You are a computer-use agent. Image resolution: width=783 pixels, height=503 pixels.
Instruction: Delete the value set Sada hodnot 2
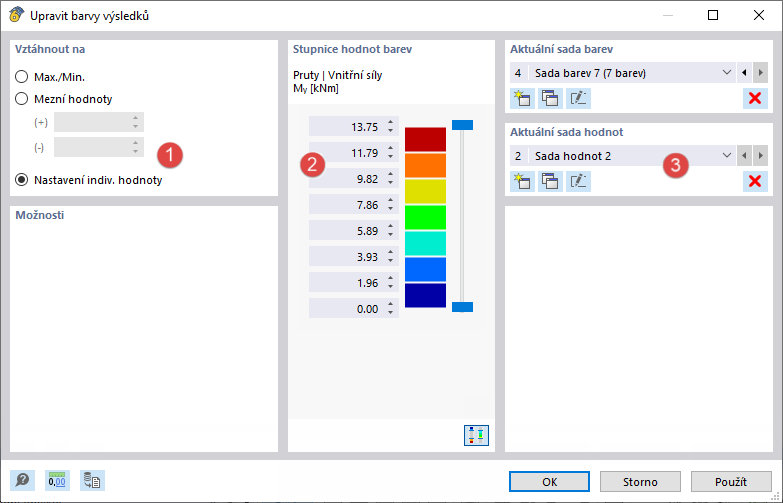point(755,181)
